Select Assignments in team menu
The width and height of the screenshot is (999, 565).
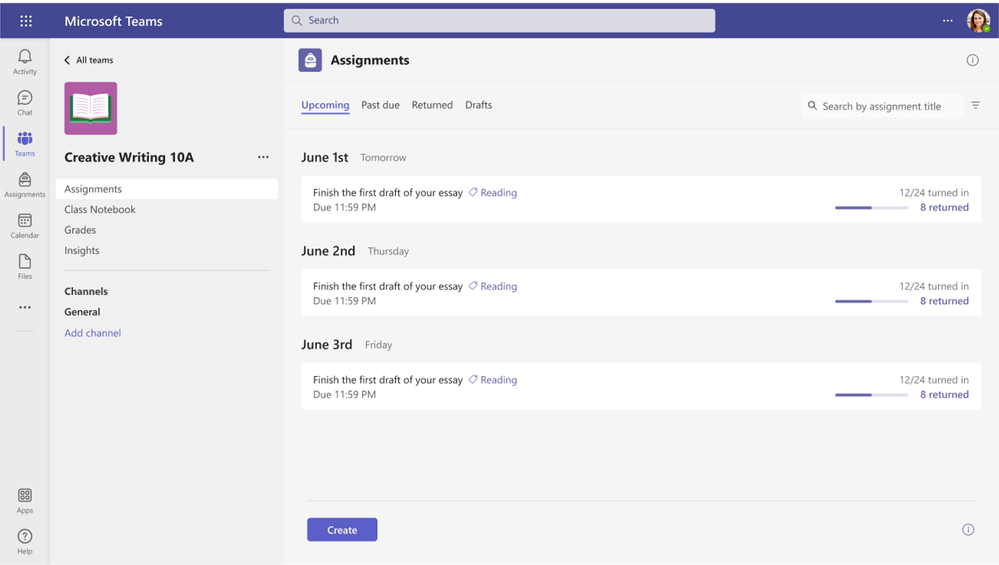click(167, 189)
